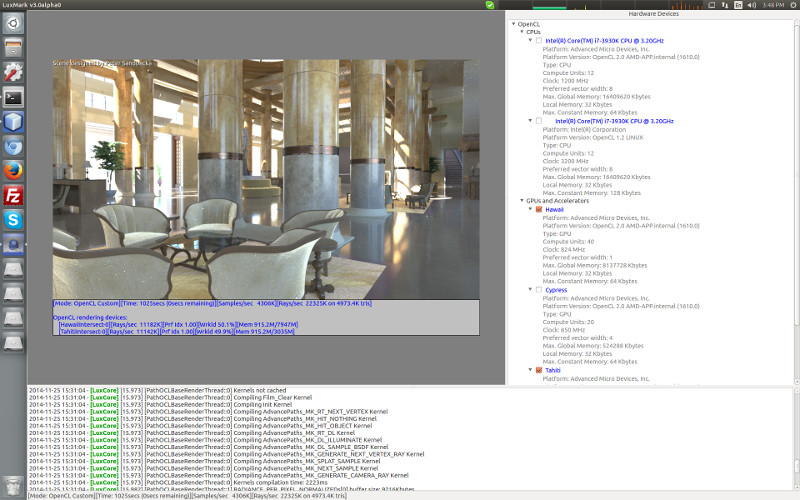Collapse the Cypress device details

click(x=530, y=290)
